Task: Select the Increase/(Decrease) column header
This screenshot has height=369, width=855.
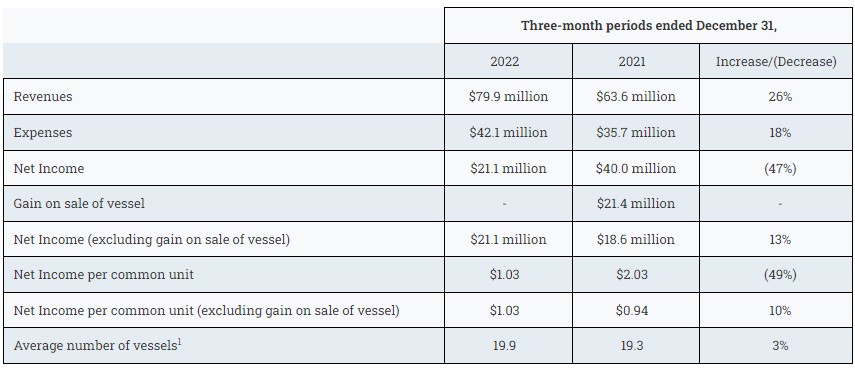Action: [x=776, y=61]
